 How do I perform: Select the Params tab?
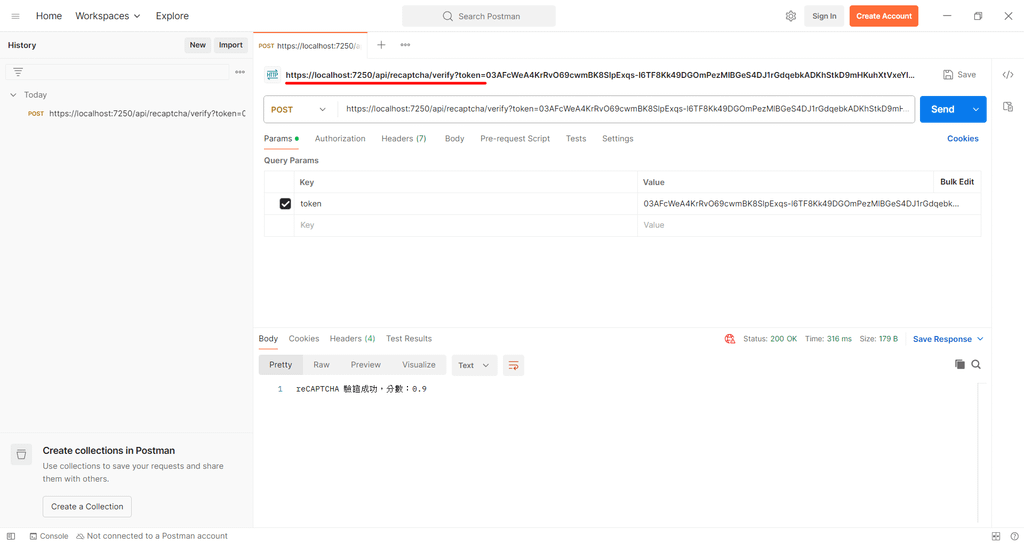[x=281, y=138]
